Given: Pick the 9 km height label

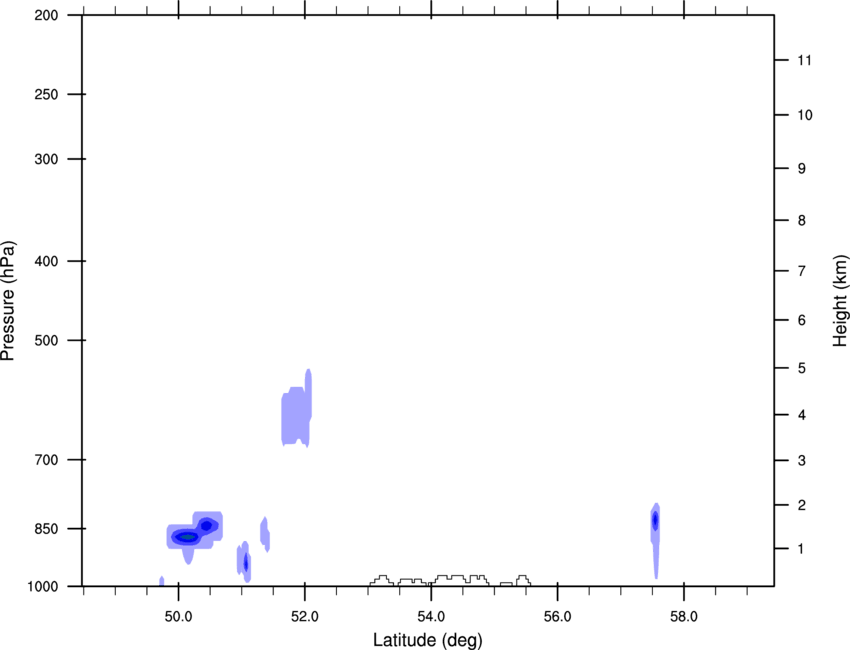Looking at the screenshot, I should pyautogui.click(x=802, y=169).
